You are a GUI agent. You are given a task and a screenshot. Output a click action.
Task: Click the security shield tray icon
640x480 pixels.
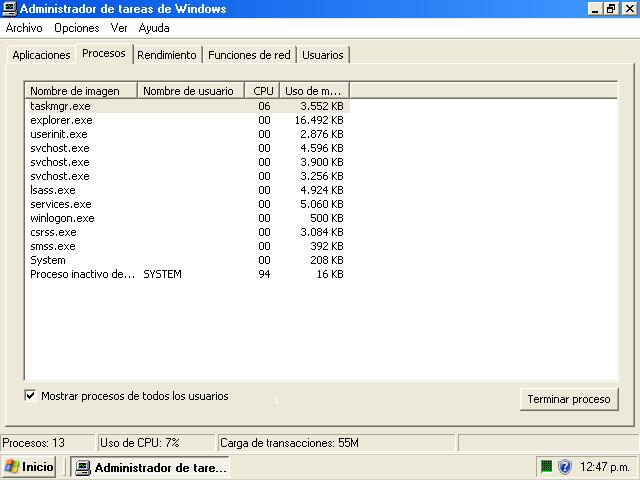(x=565, y=466)
